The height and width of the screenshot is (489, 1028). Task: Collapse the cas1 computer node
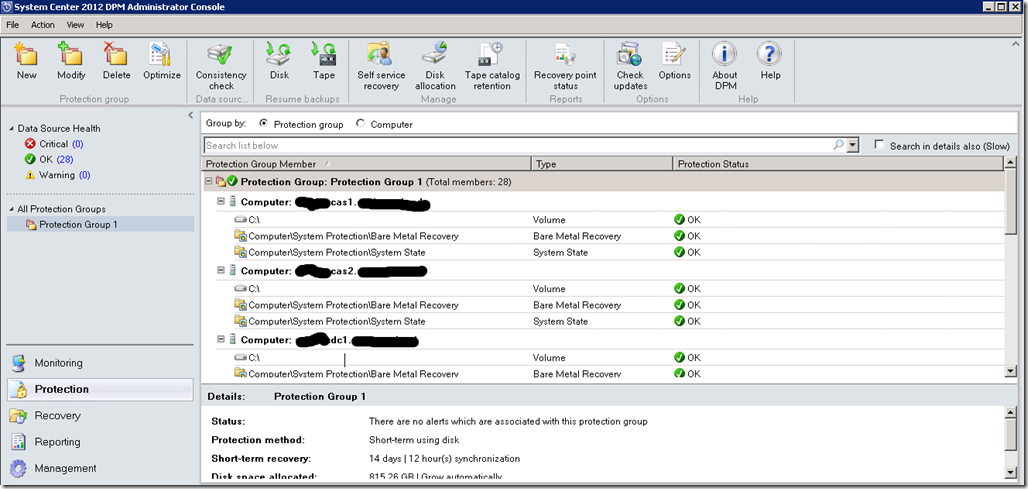(x=221, y=202)
